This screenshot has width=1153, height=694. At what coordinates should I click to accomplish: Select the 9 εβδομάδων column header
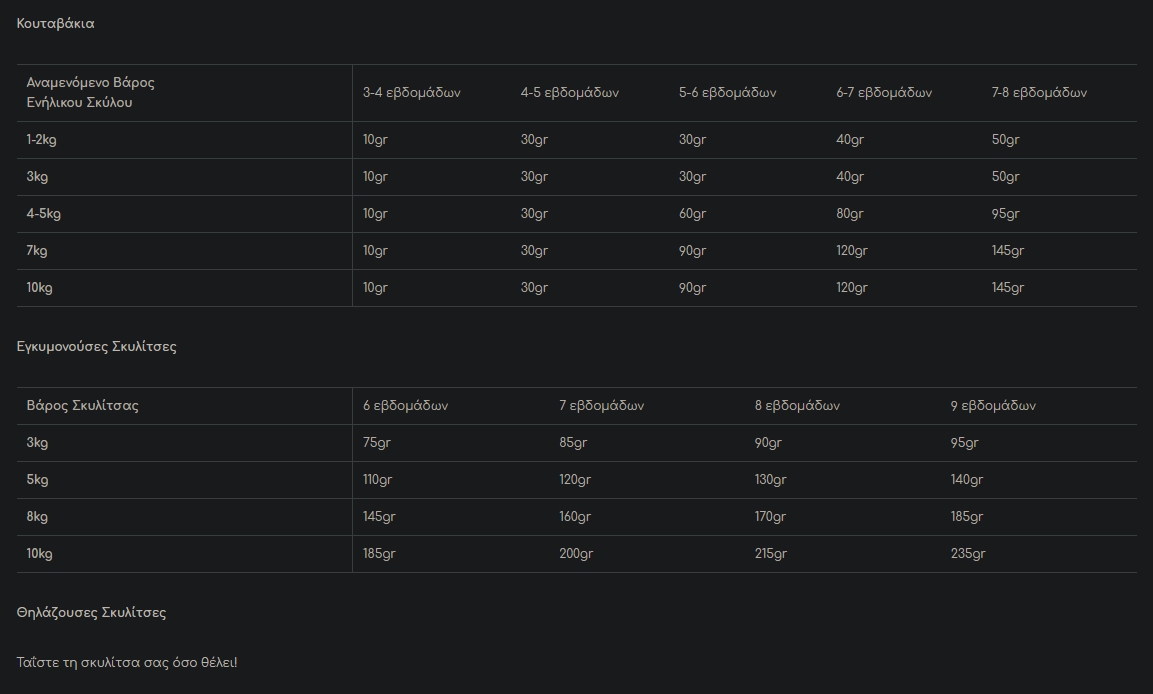[x=993, y=406]
